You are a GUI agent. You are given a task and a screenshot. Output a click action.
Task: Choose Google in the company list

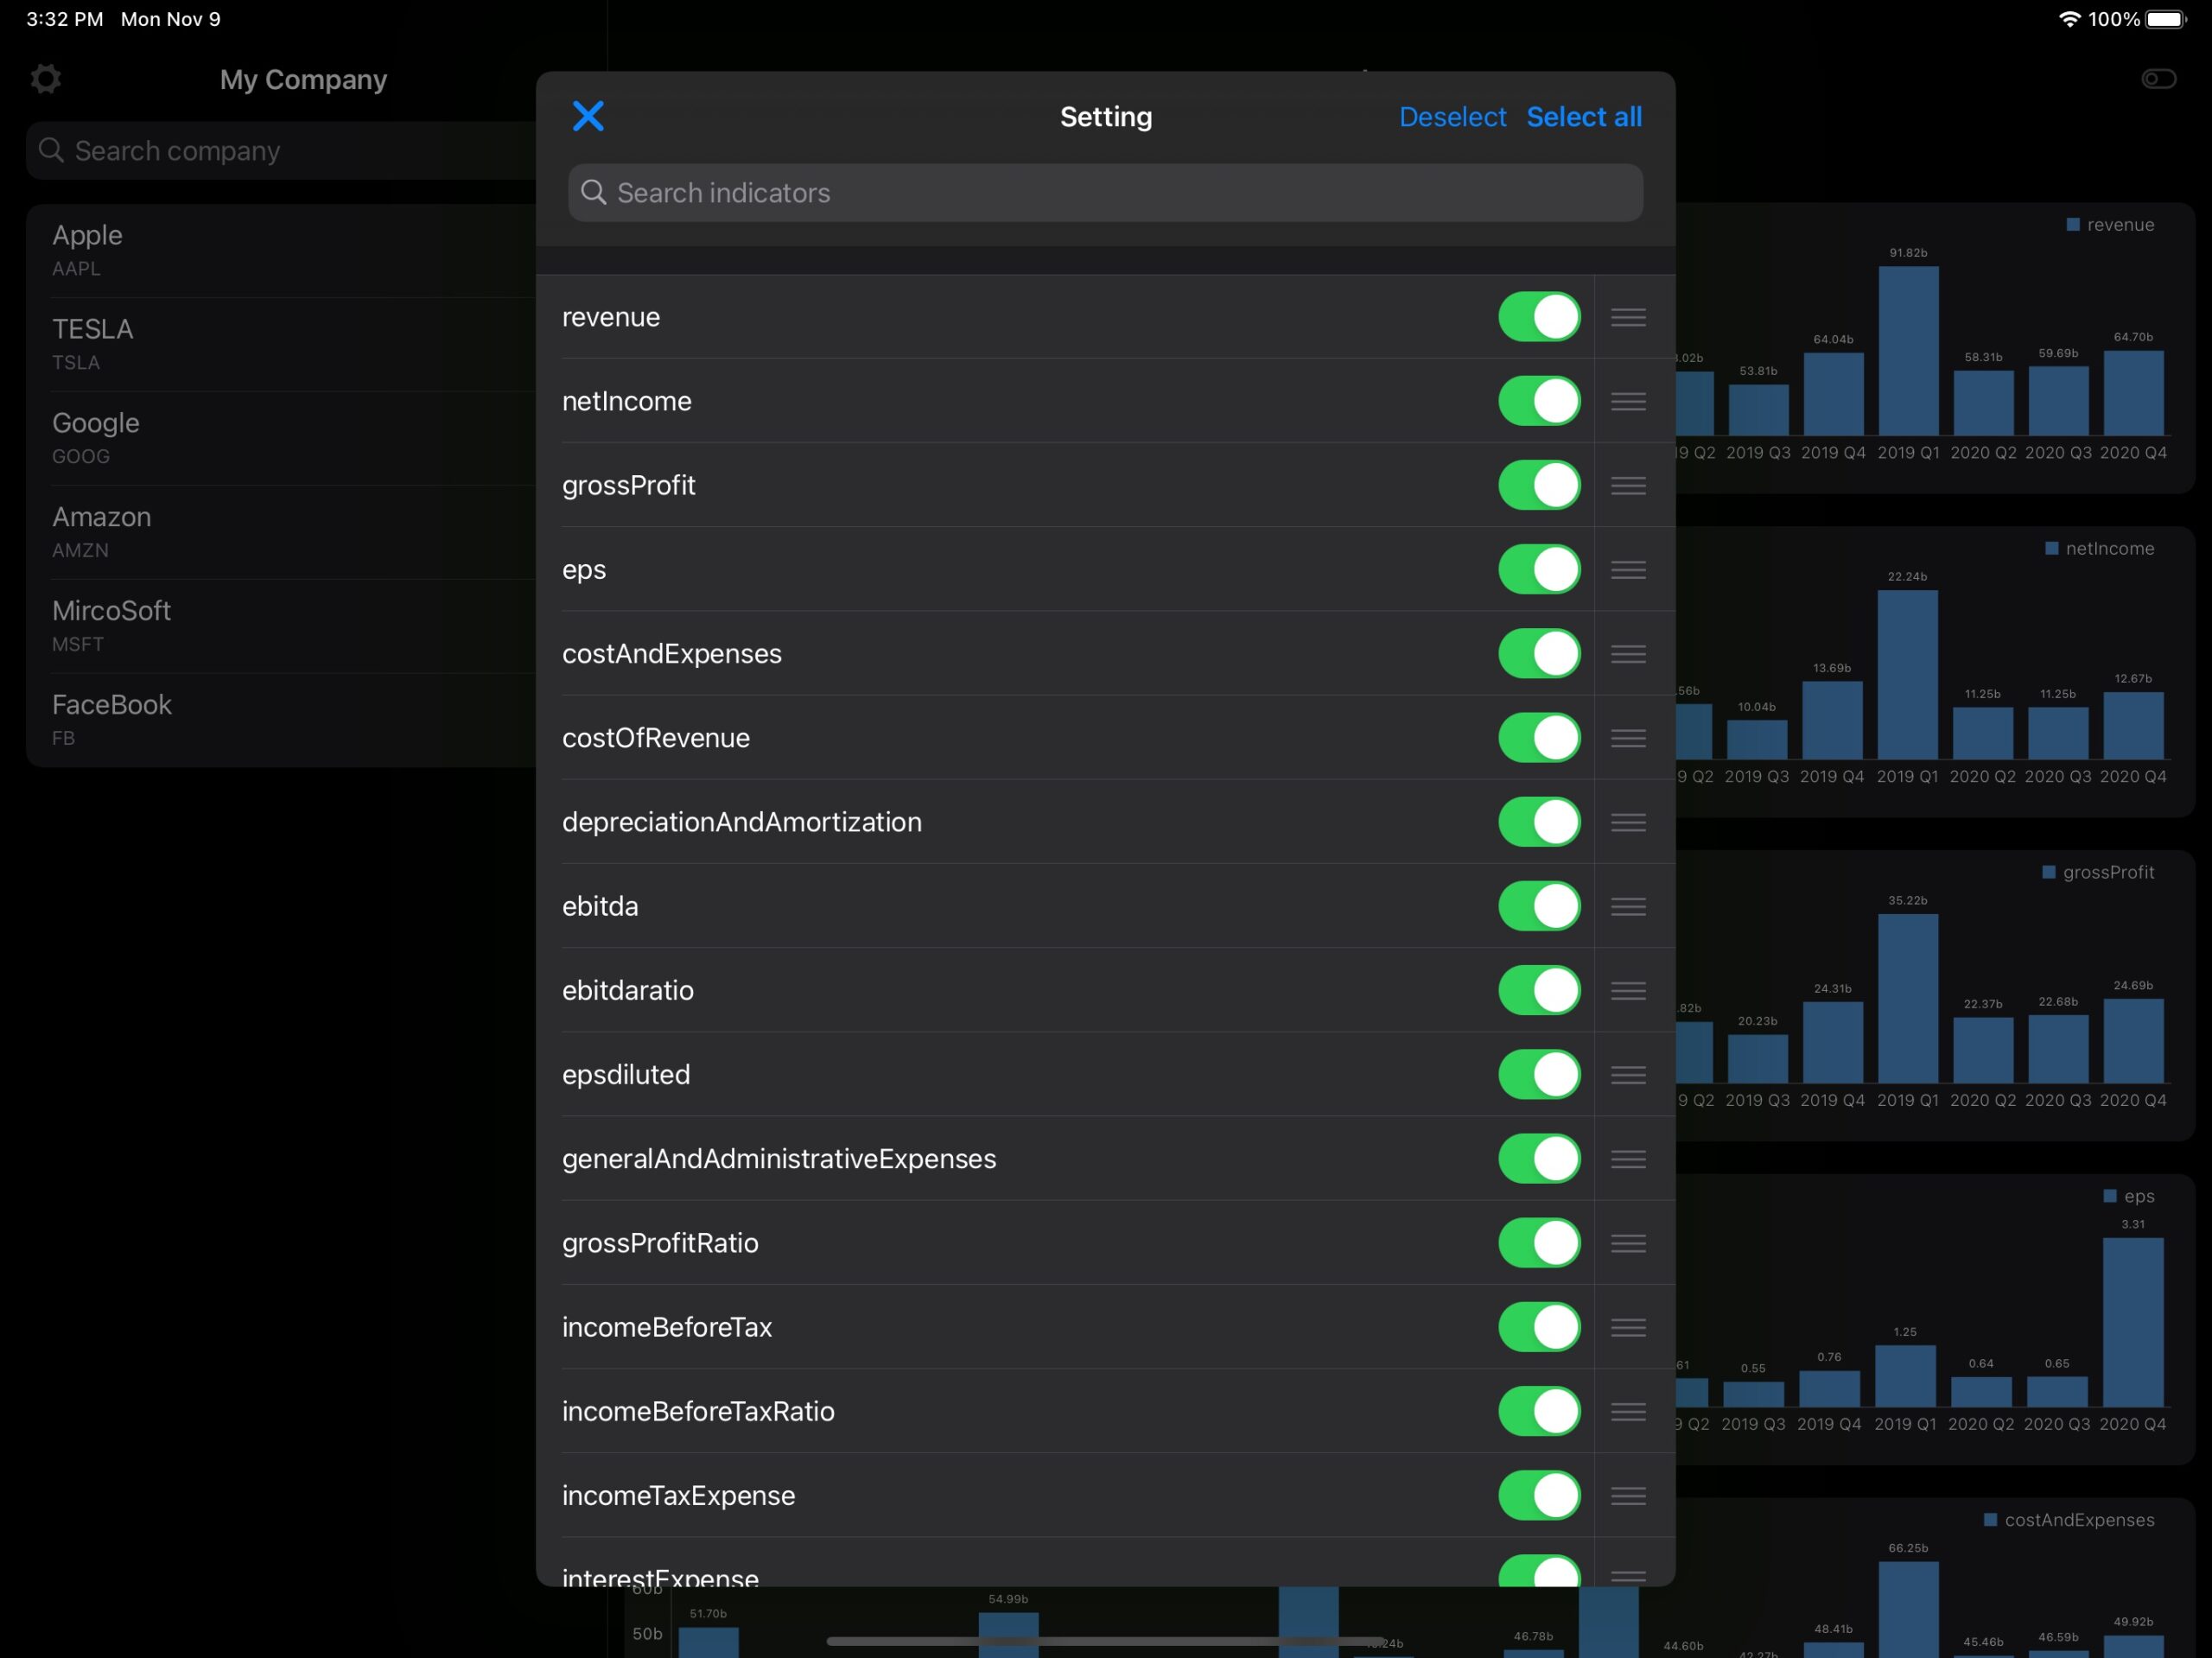pos(281,438)
